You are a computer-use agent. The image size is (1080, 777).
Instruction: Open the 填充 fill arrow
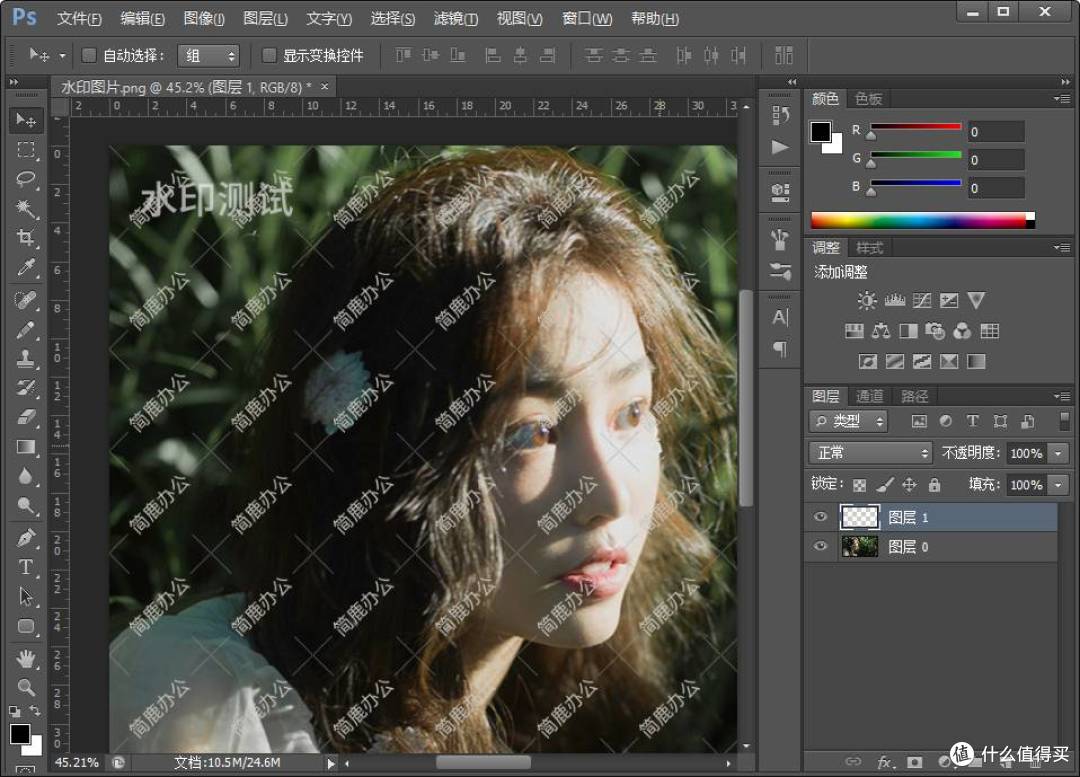coord(1058,485)
